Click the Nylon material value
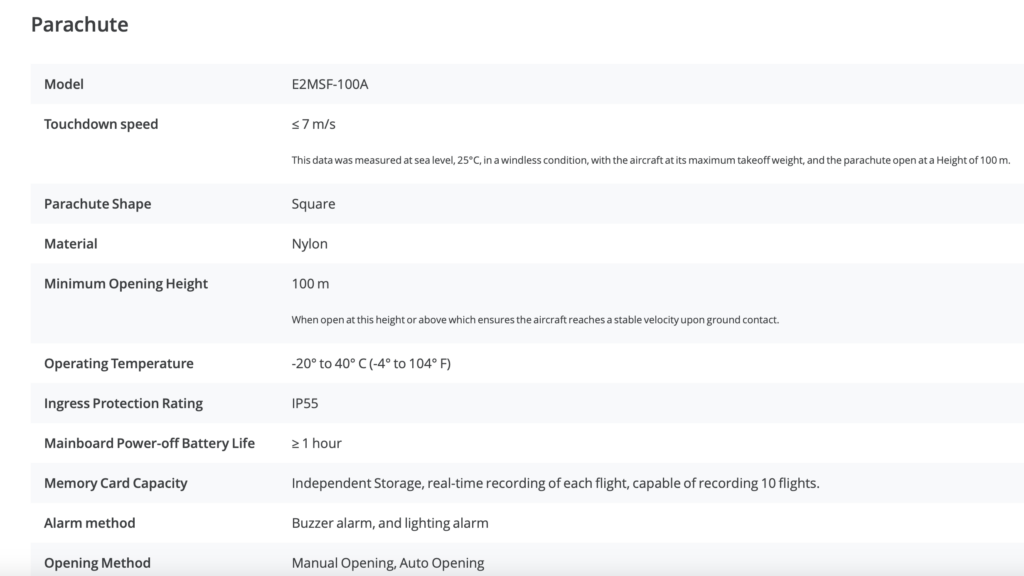The image size is (1024, 576). point(309,244)
